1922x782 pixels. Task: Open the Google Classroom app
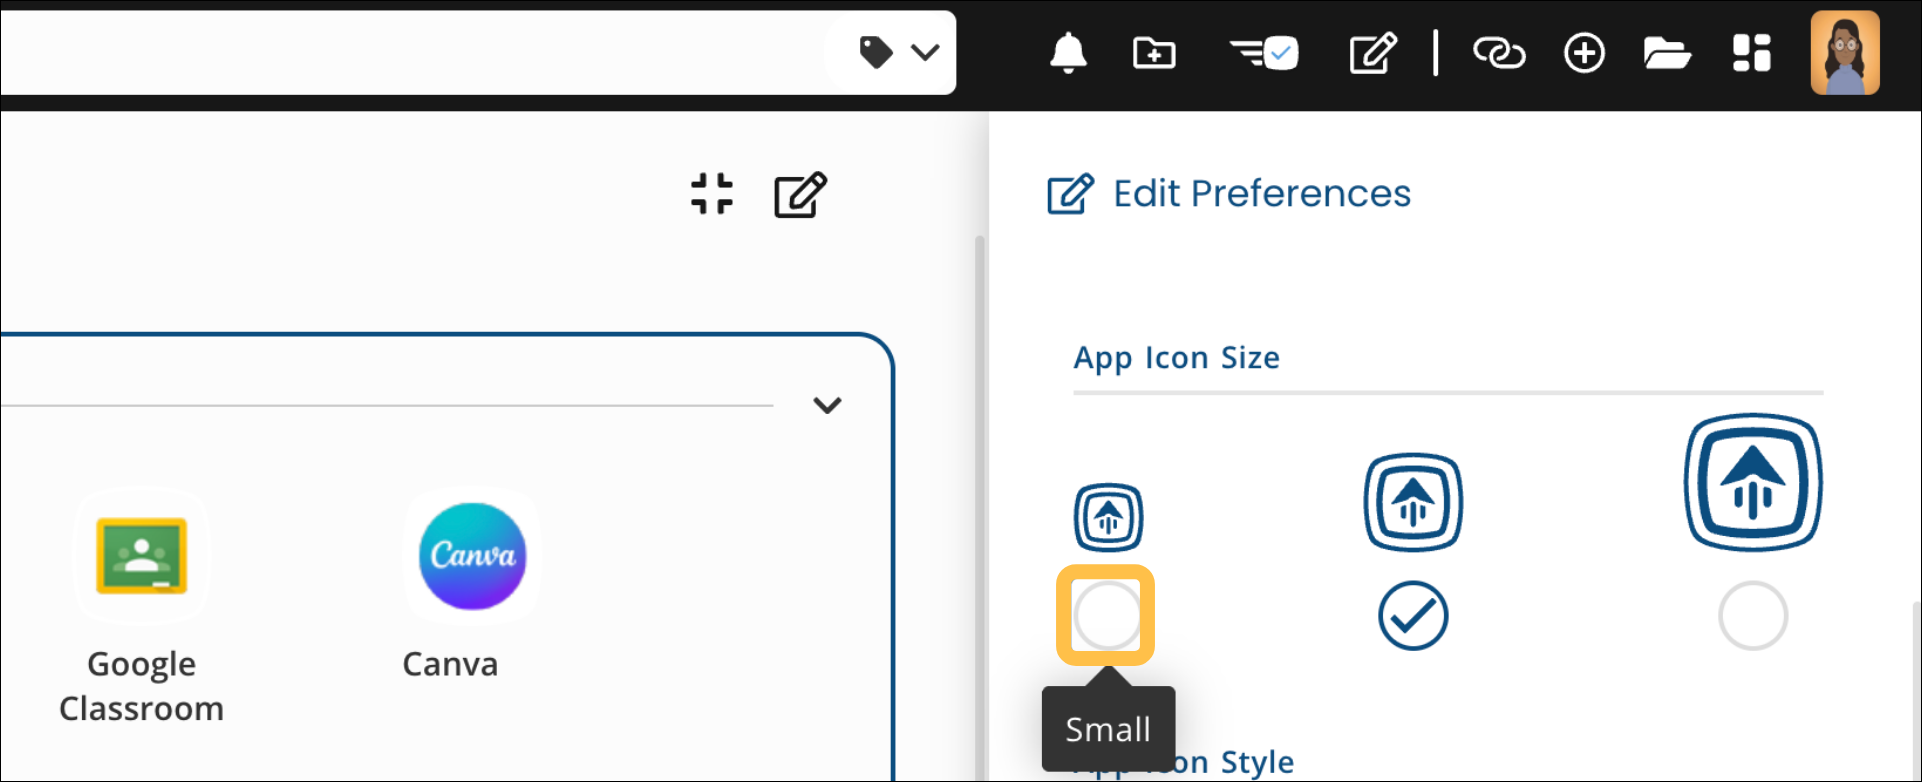pyautogui.click(x=141, y=555)
